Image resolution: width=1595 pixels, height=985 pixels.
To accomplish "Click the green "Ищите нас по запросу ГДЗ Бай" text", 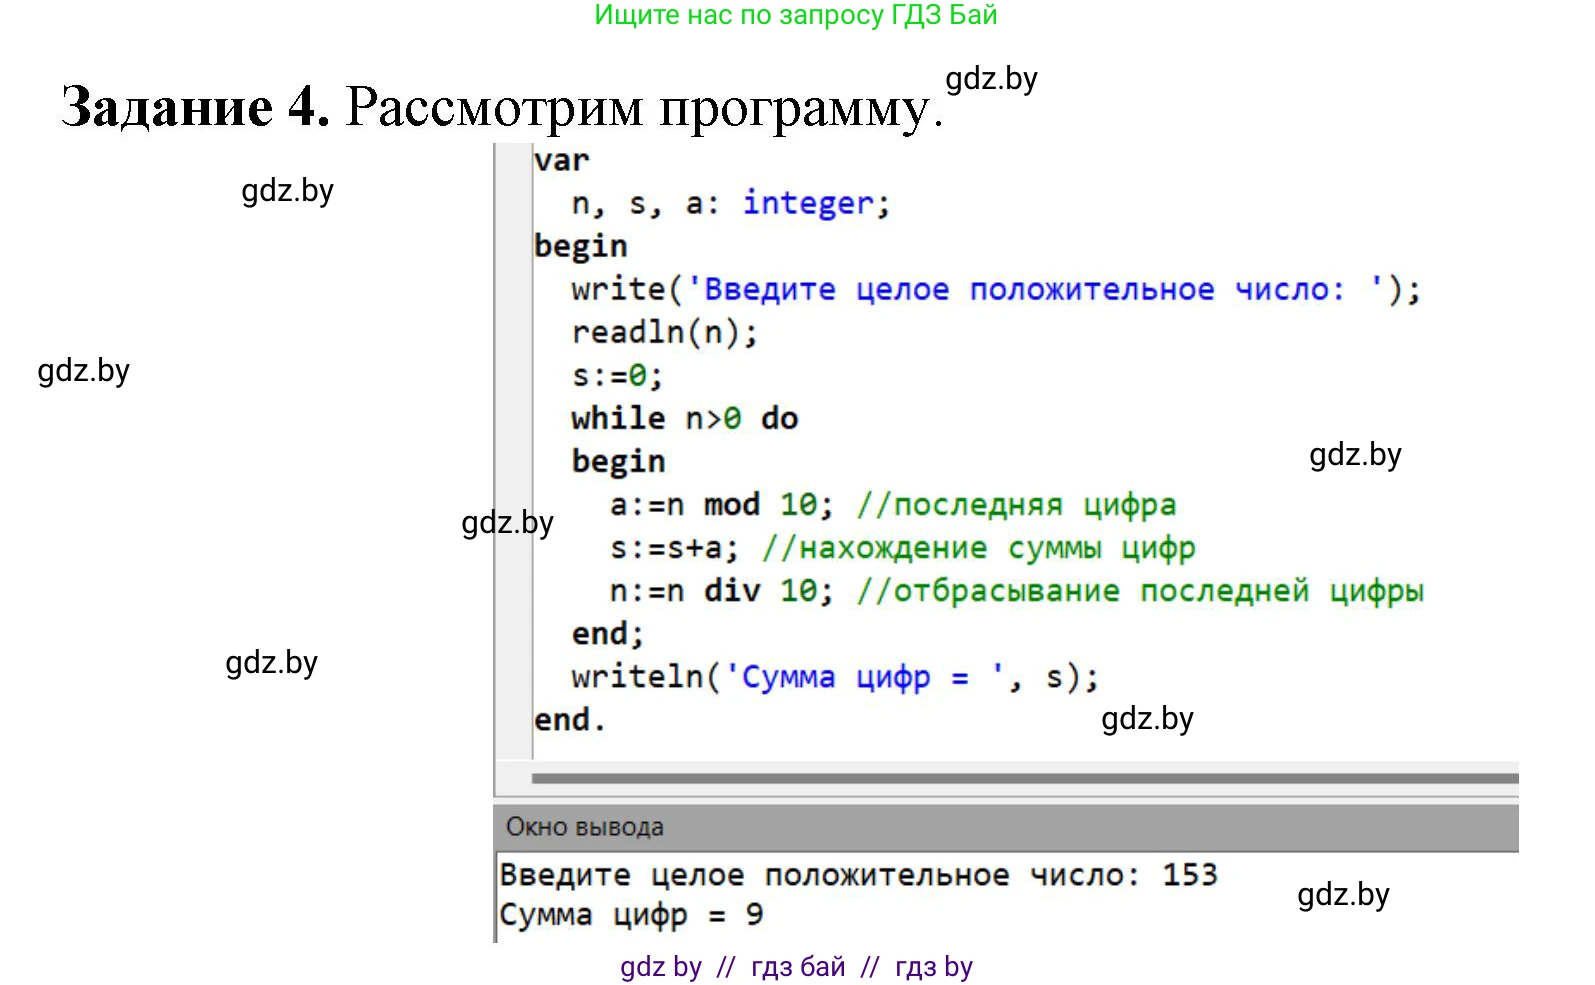I will 795,15.
